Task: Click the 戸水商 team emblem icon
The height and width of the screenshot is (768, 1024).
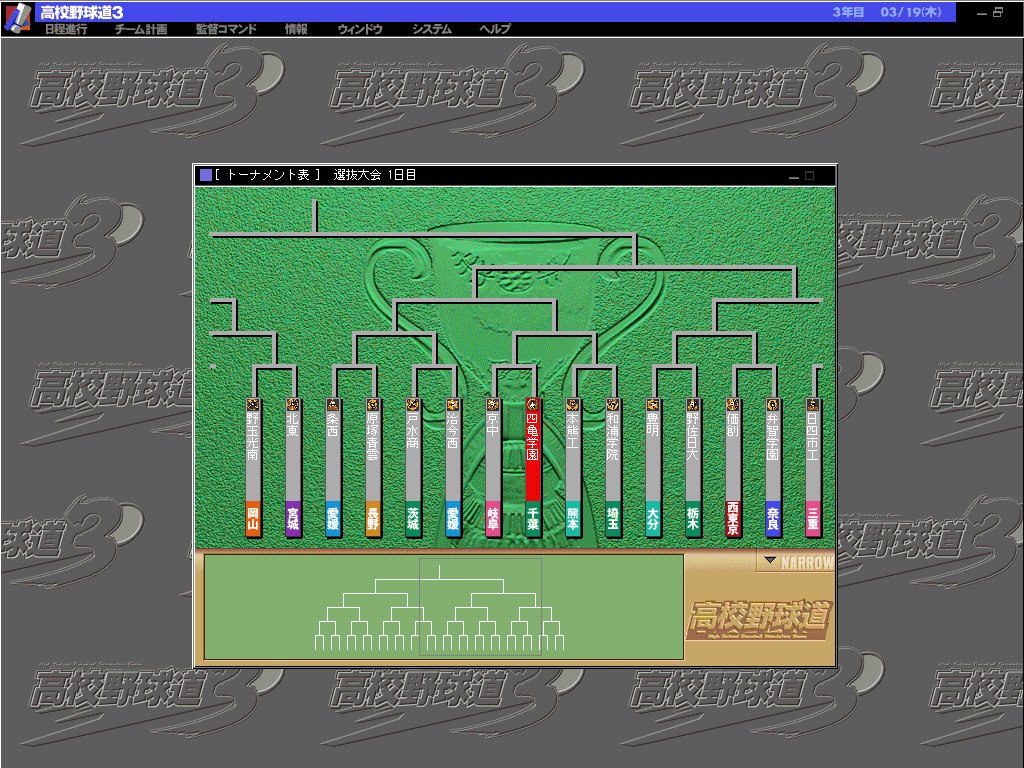Action: pos(413,404)
